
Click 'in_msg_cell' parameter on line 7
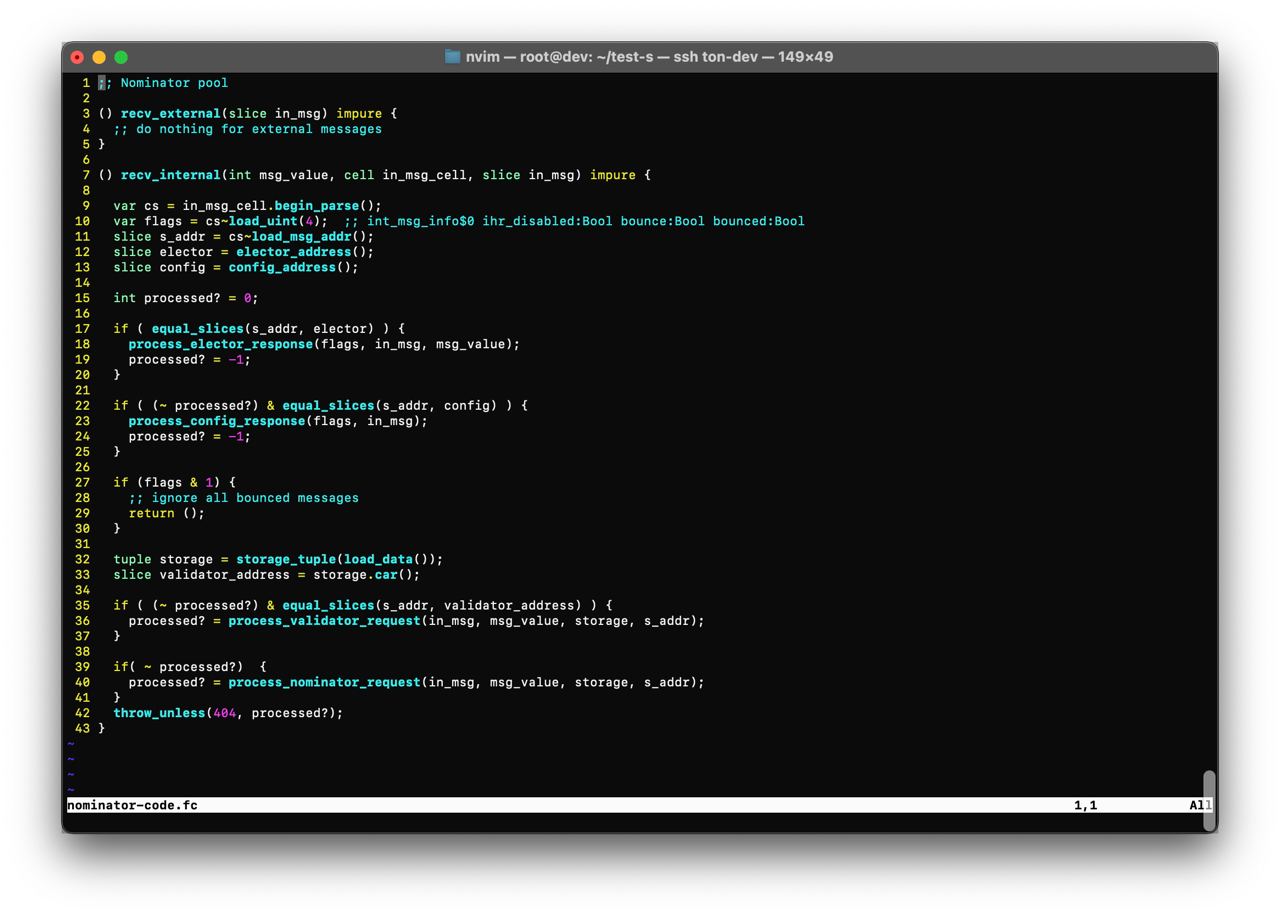point(424,175)
